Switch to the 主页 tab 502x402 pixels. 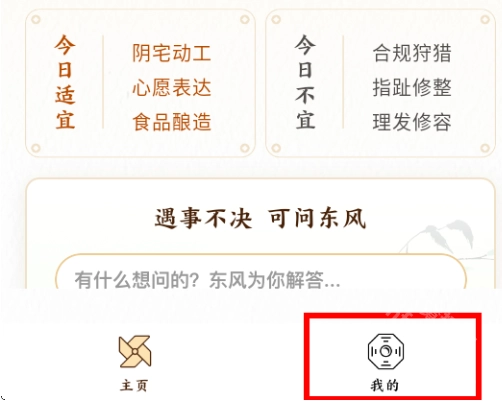tap(134, 364)
